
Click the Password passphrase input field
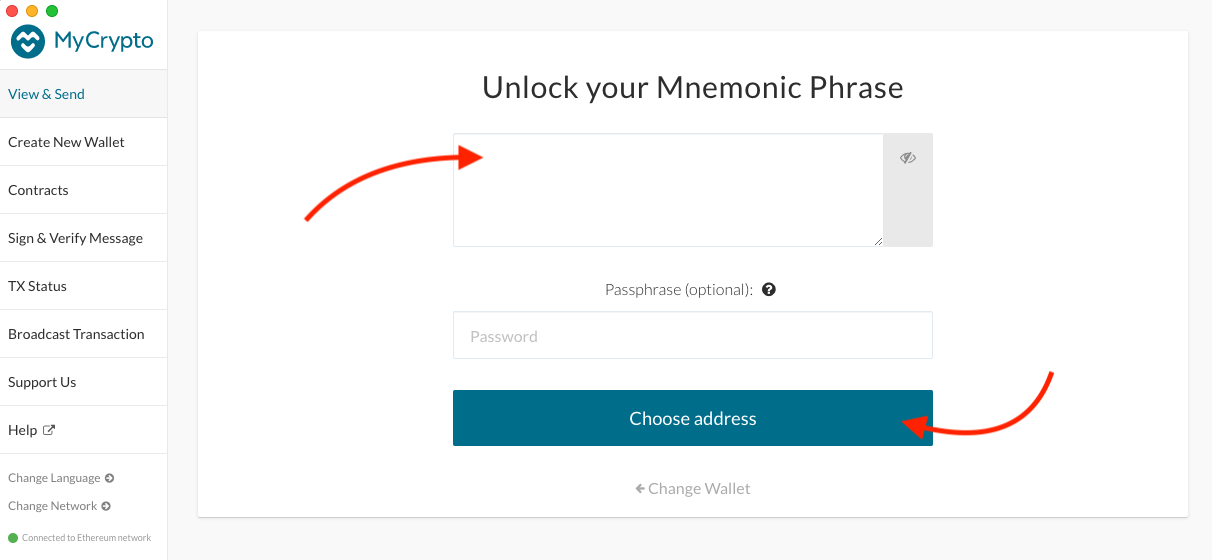pos(692,336)
